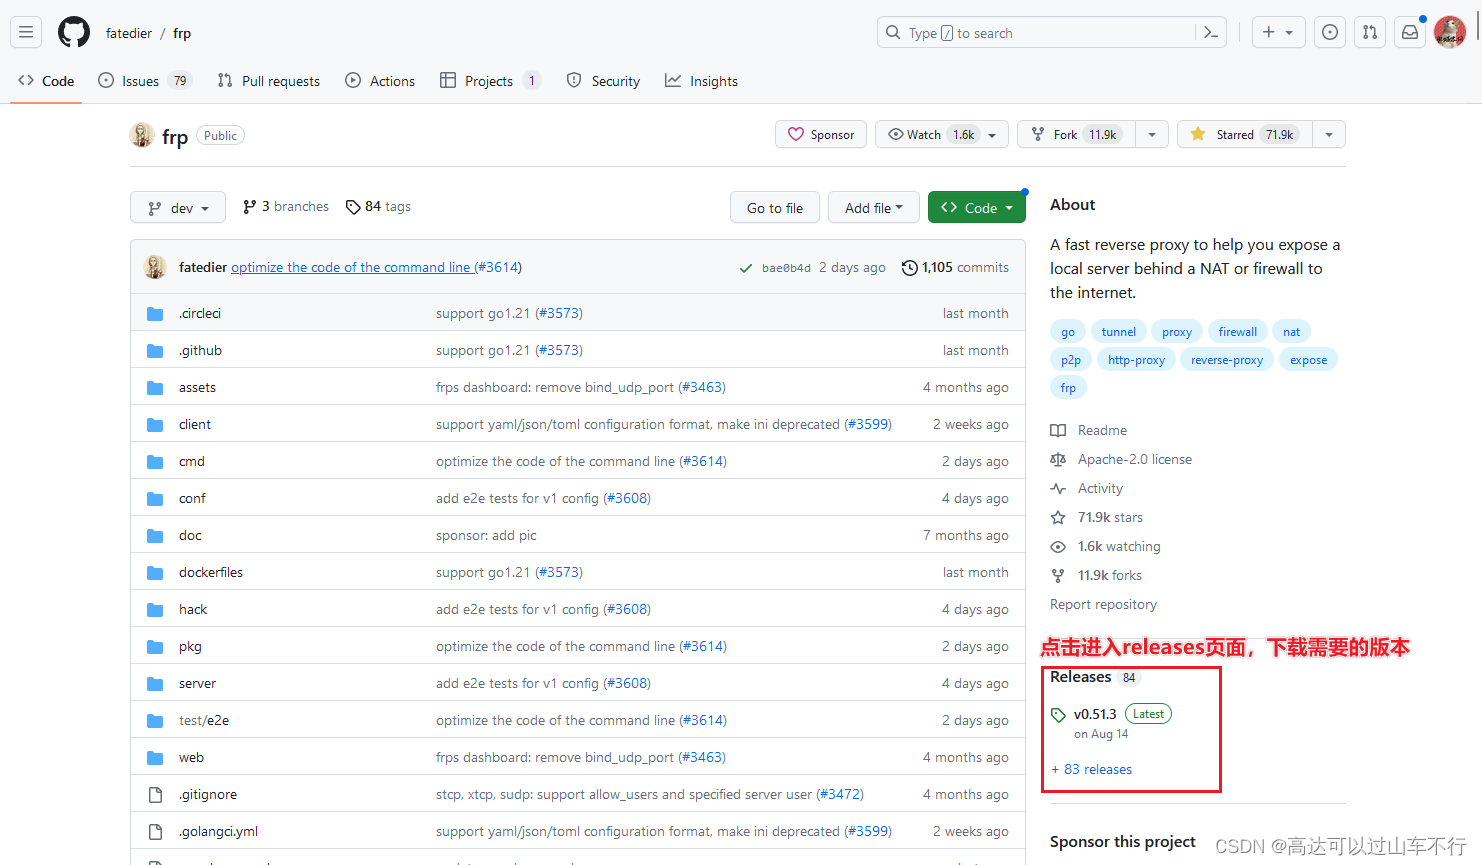Open the pull requests shortcut icon in header
This screenshot has height=865, width=1482.
click(x=1370, y=32)
